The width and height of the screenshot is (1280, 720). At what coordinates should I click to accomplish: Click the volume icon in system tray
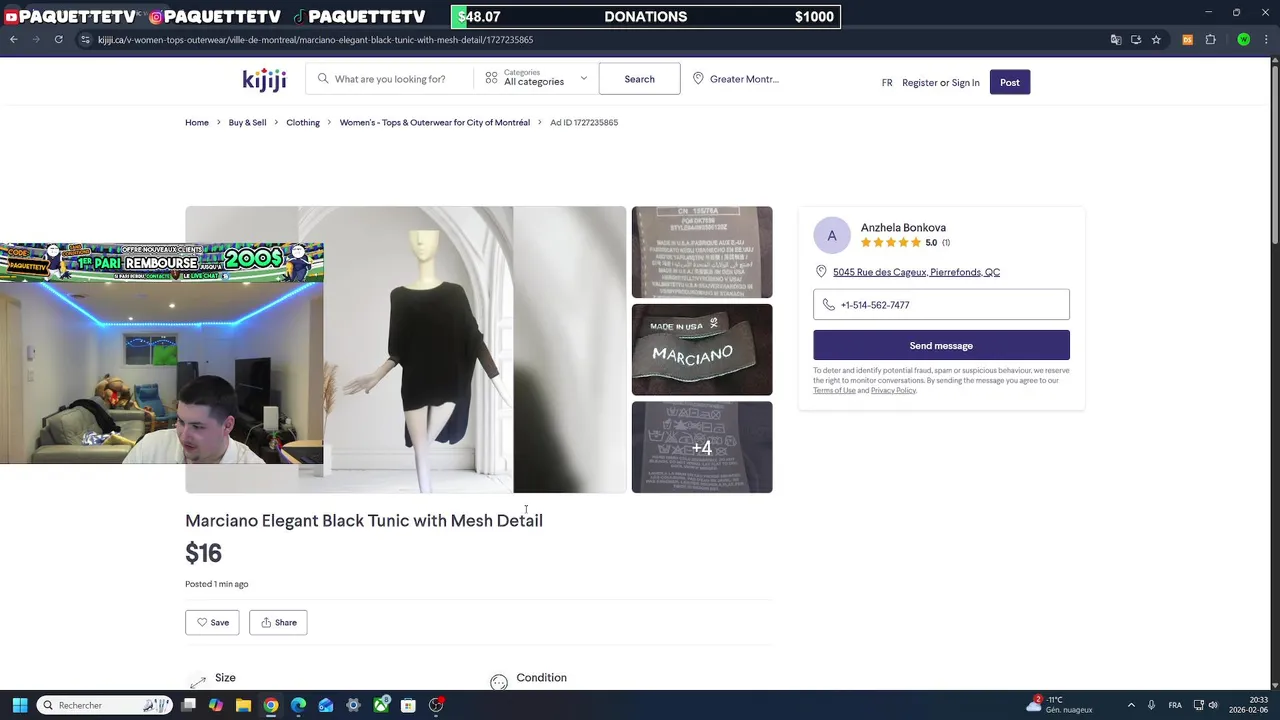coord(1214,705)
